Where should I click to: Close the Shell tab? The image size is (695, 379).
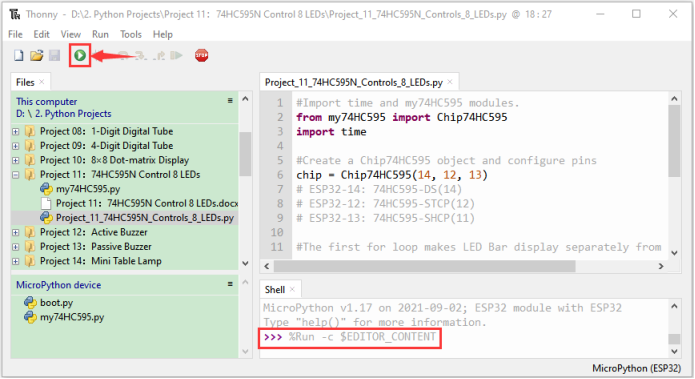(x=292, y=289)
